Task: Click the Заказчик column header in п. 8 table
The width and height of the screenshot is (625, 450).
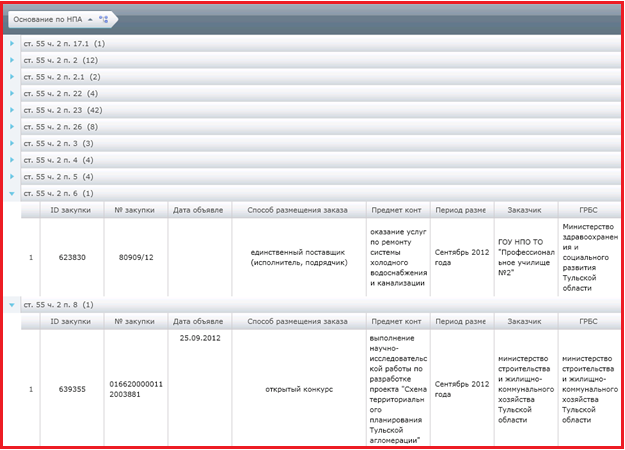Action: pos(526,321)
